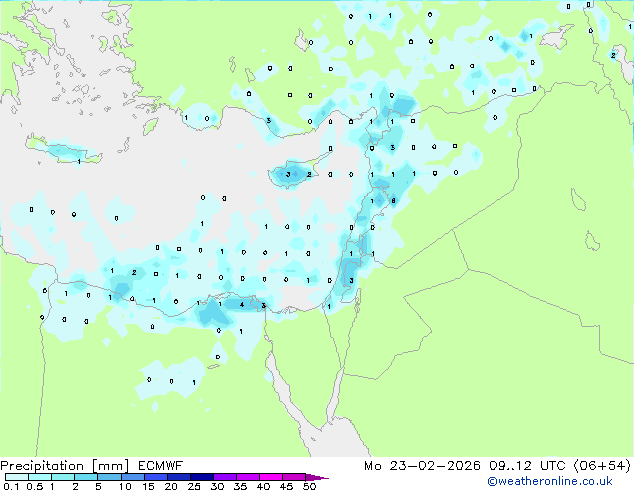Click the 0.5–1 mm legend color swatch
634x490 pixels.
click(x=40, y=477)
